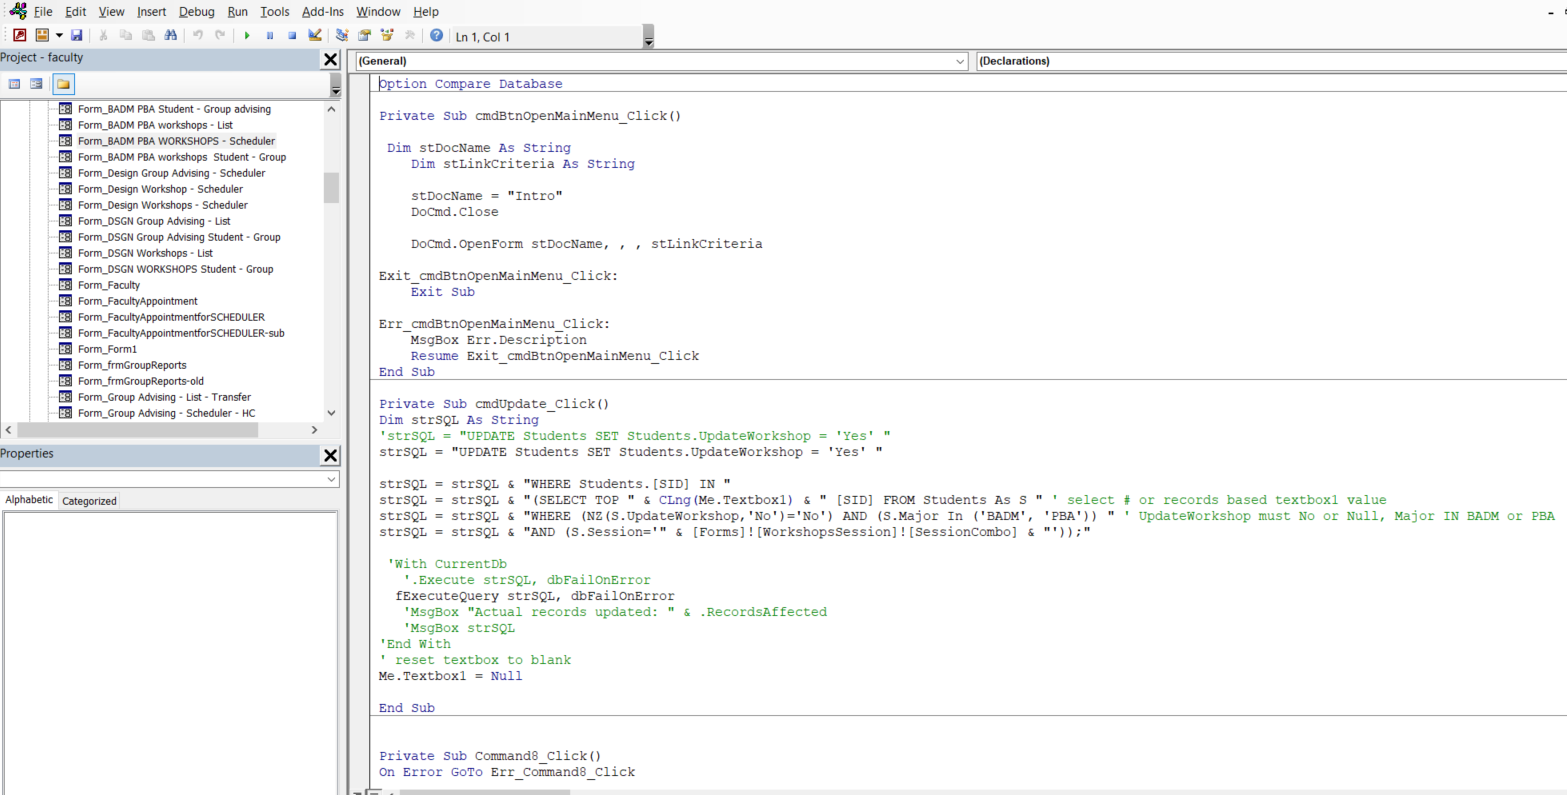The width and height of the screenshot is (1567, 795).
Task: Open the Tools menu
Action: (274, 12)
